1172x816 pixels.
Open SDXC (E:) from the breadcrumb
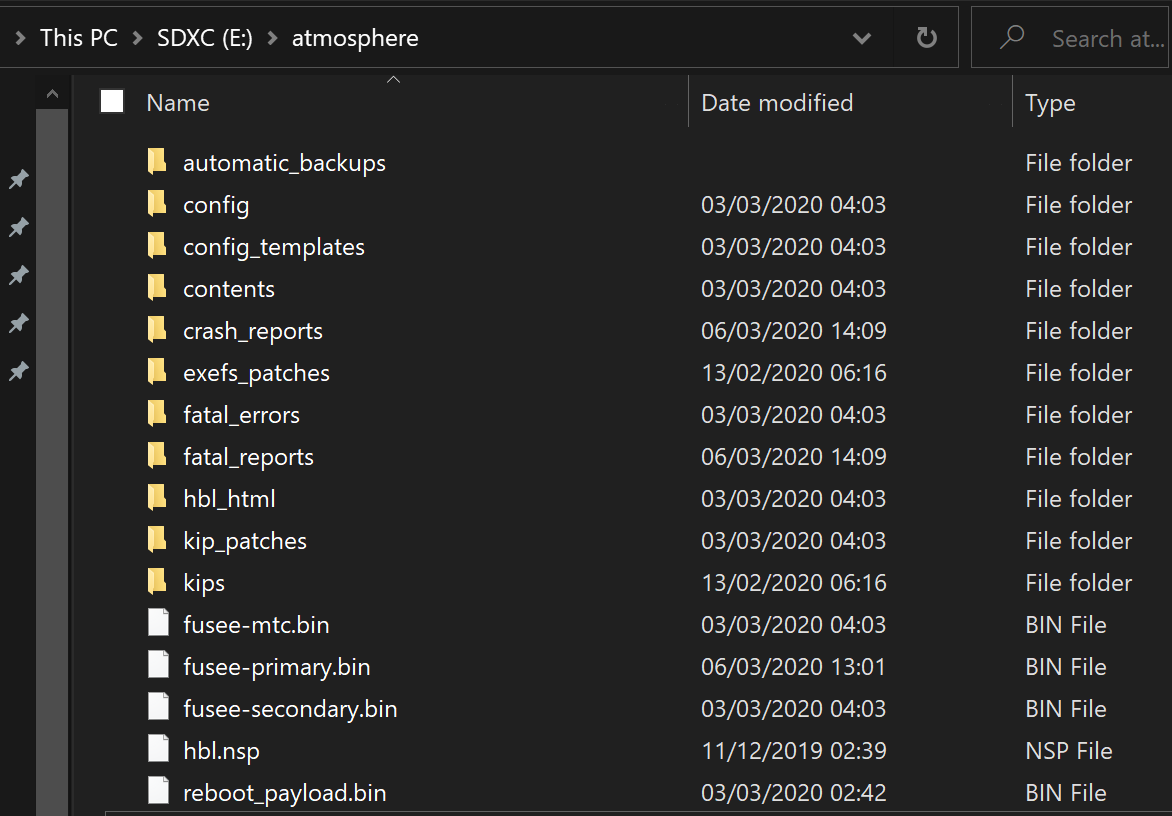pos(204,37)
